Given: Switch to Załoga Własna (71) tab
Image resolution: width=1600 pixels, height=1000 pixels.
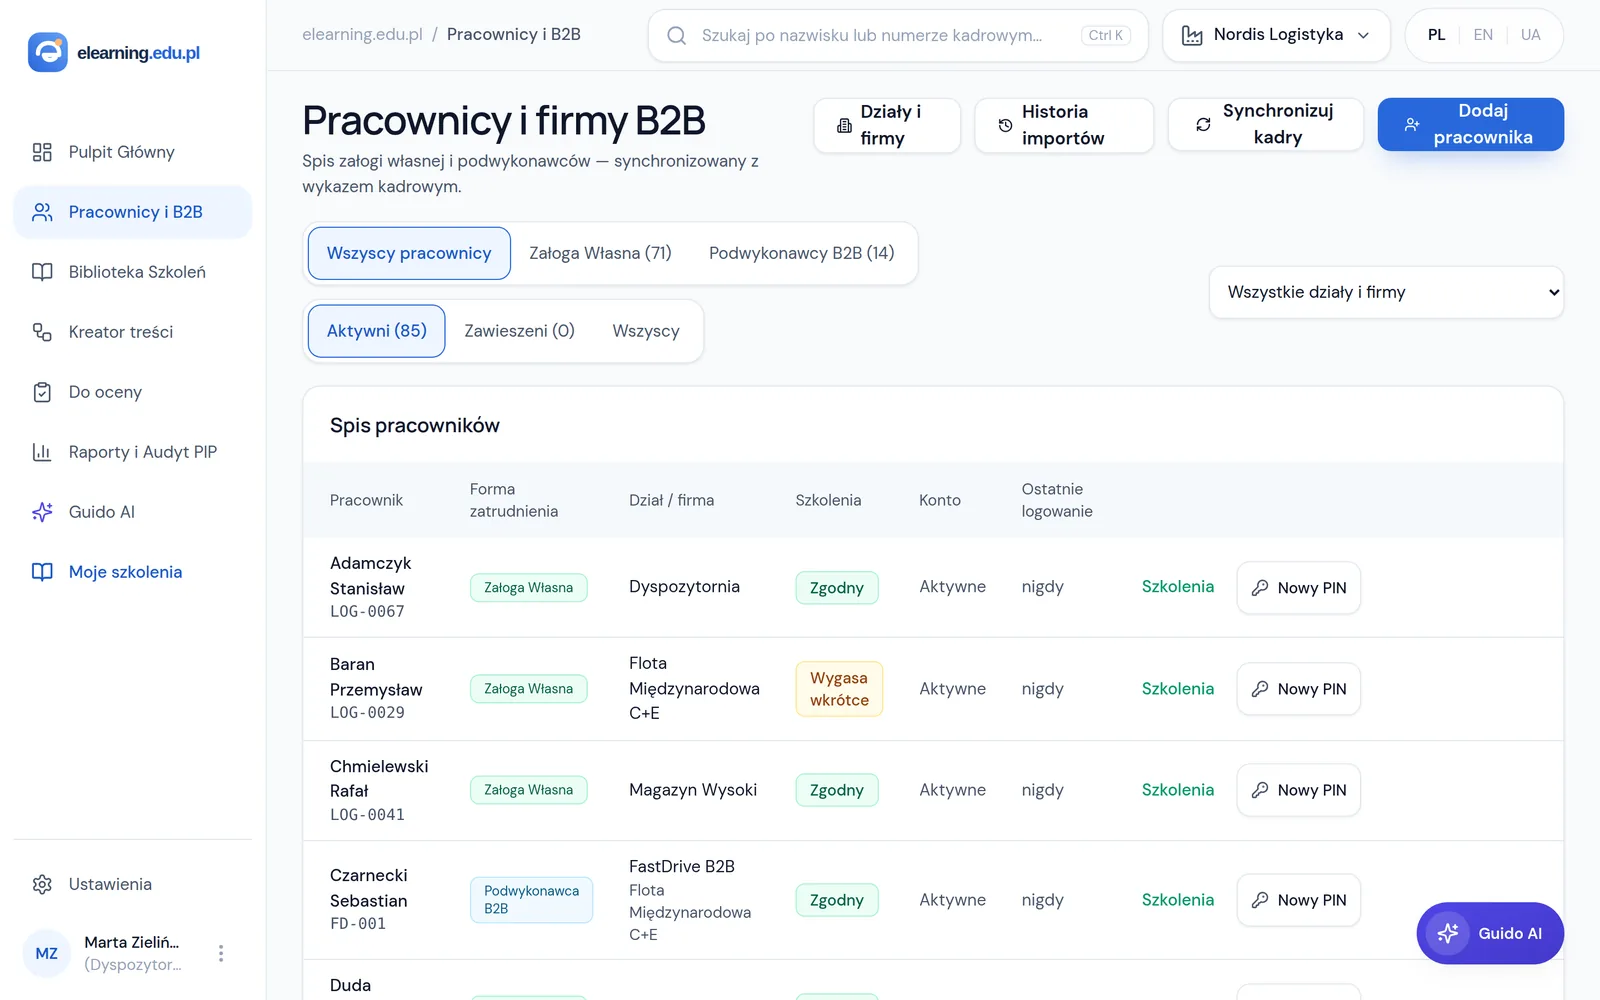Looking at the screenshot, I should pyautogui.click(x=600, y=254).
